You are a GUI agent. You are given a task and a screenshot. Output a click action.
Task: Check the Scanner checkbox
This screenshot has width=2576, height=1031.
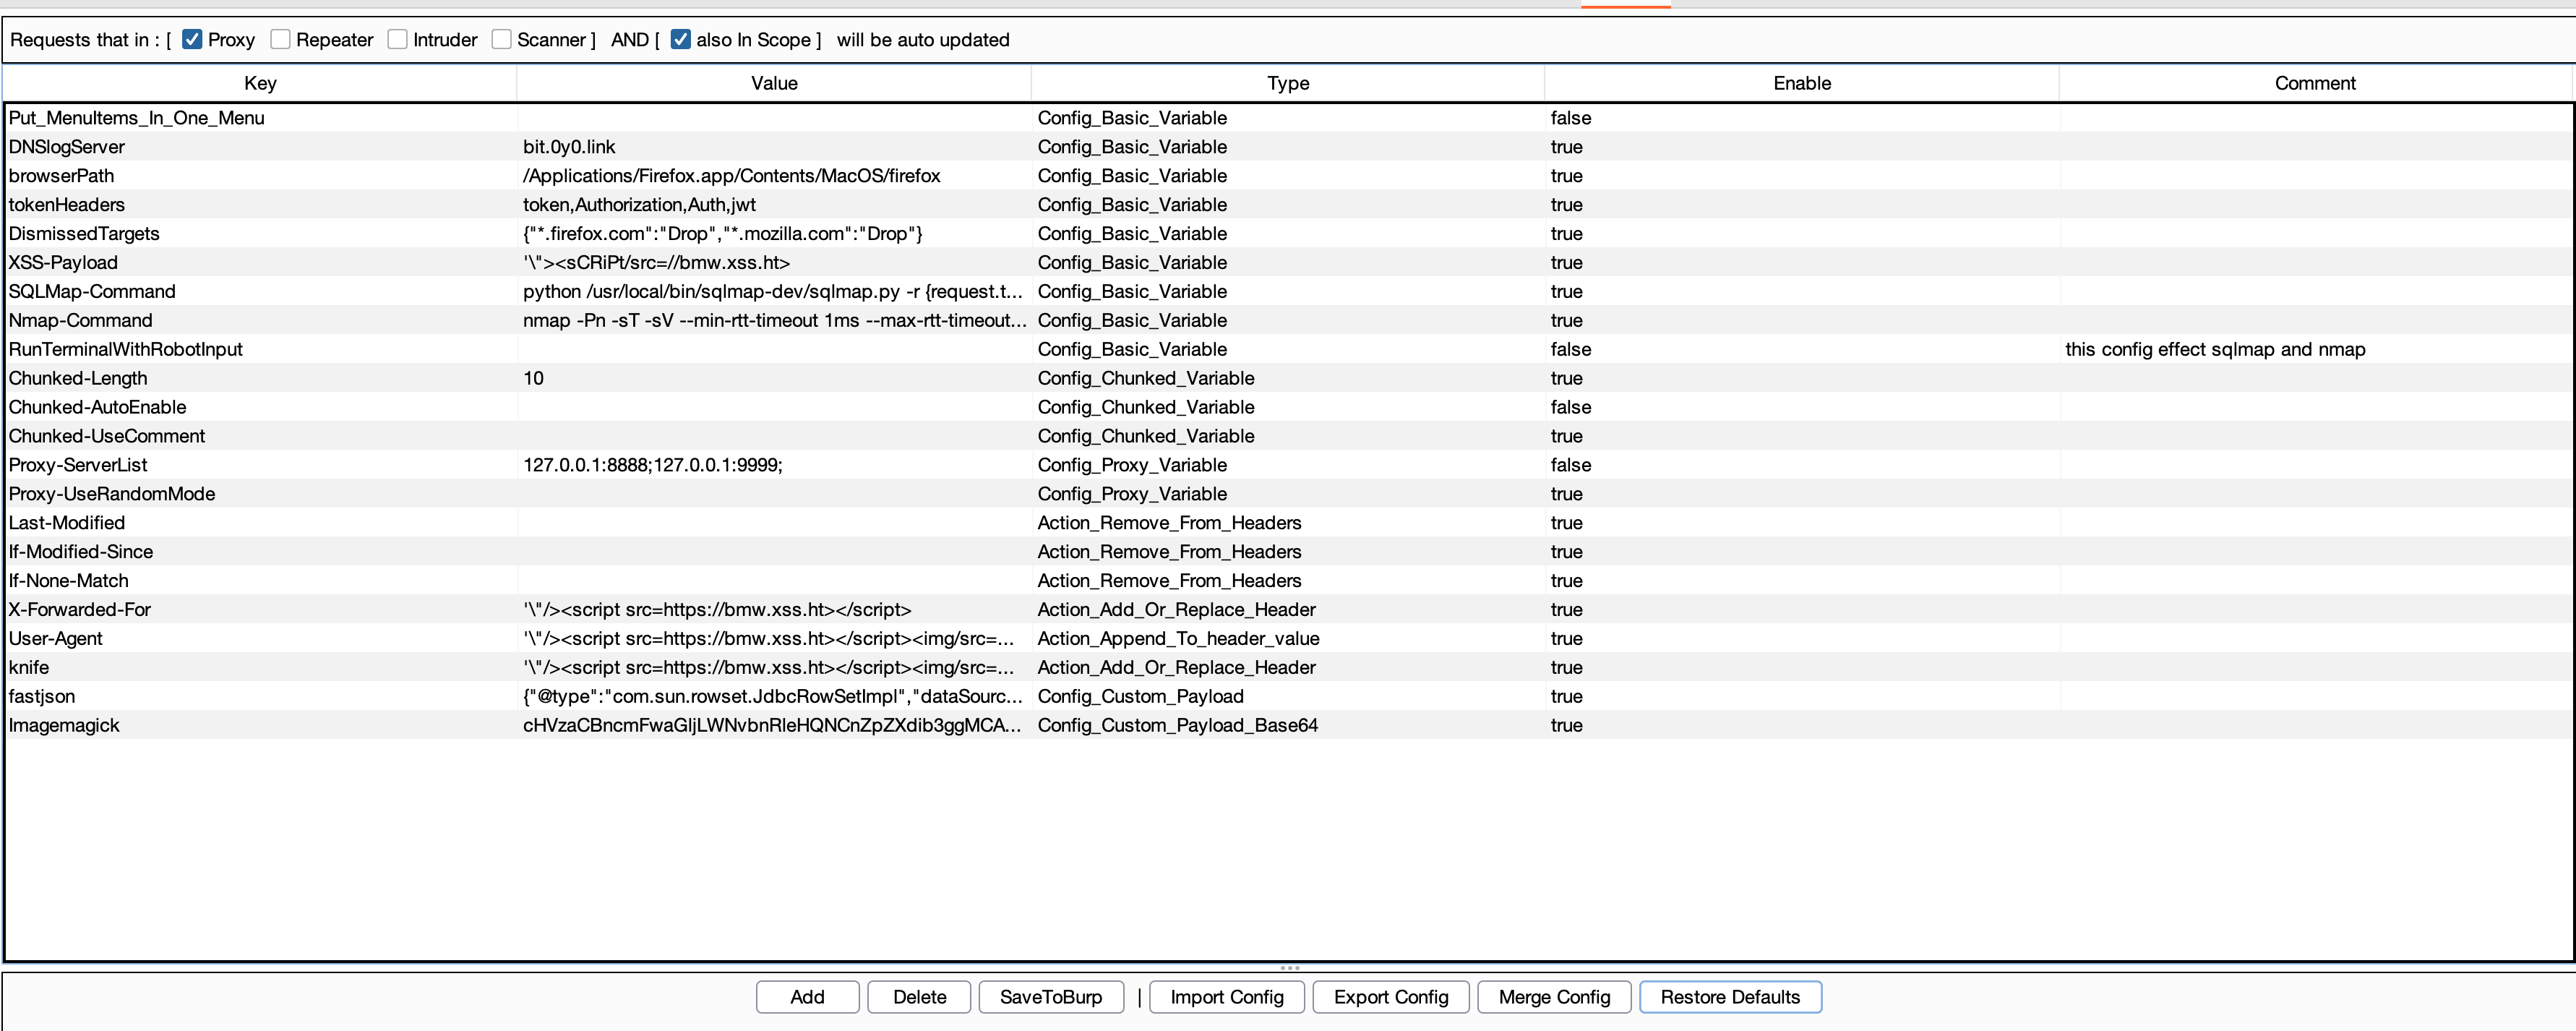click(502, 40)
